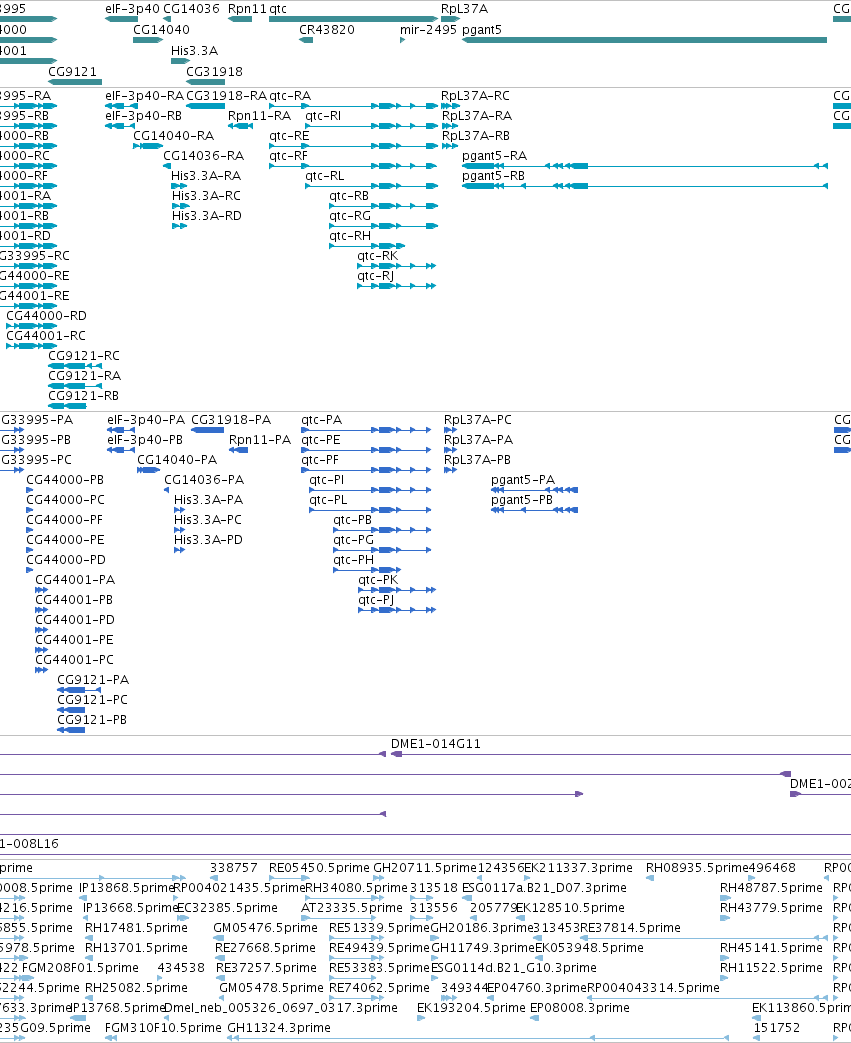
Task: Select protein CG31918-PA
Action: (231, 420)
